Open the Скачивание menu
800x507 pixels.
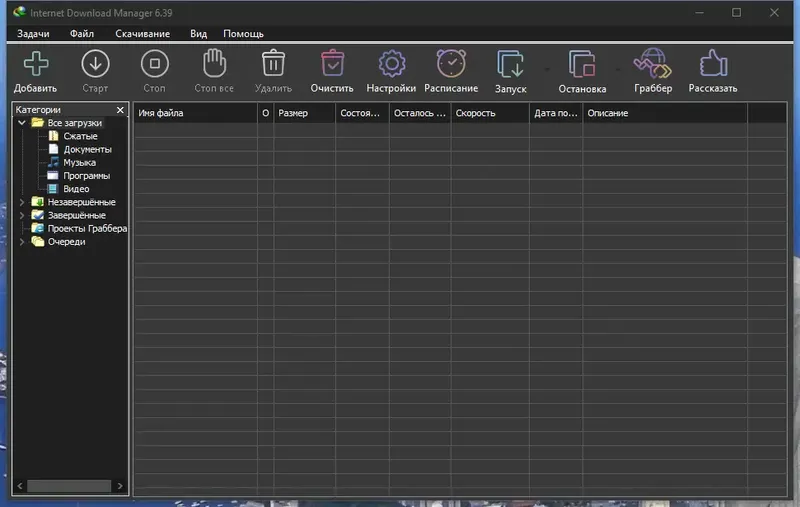[x=142, y=34]
